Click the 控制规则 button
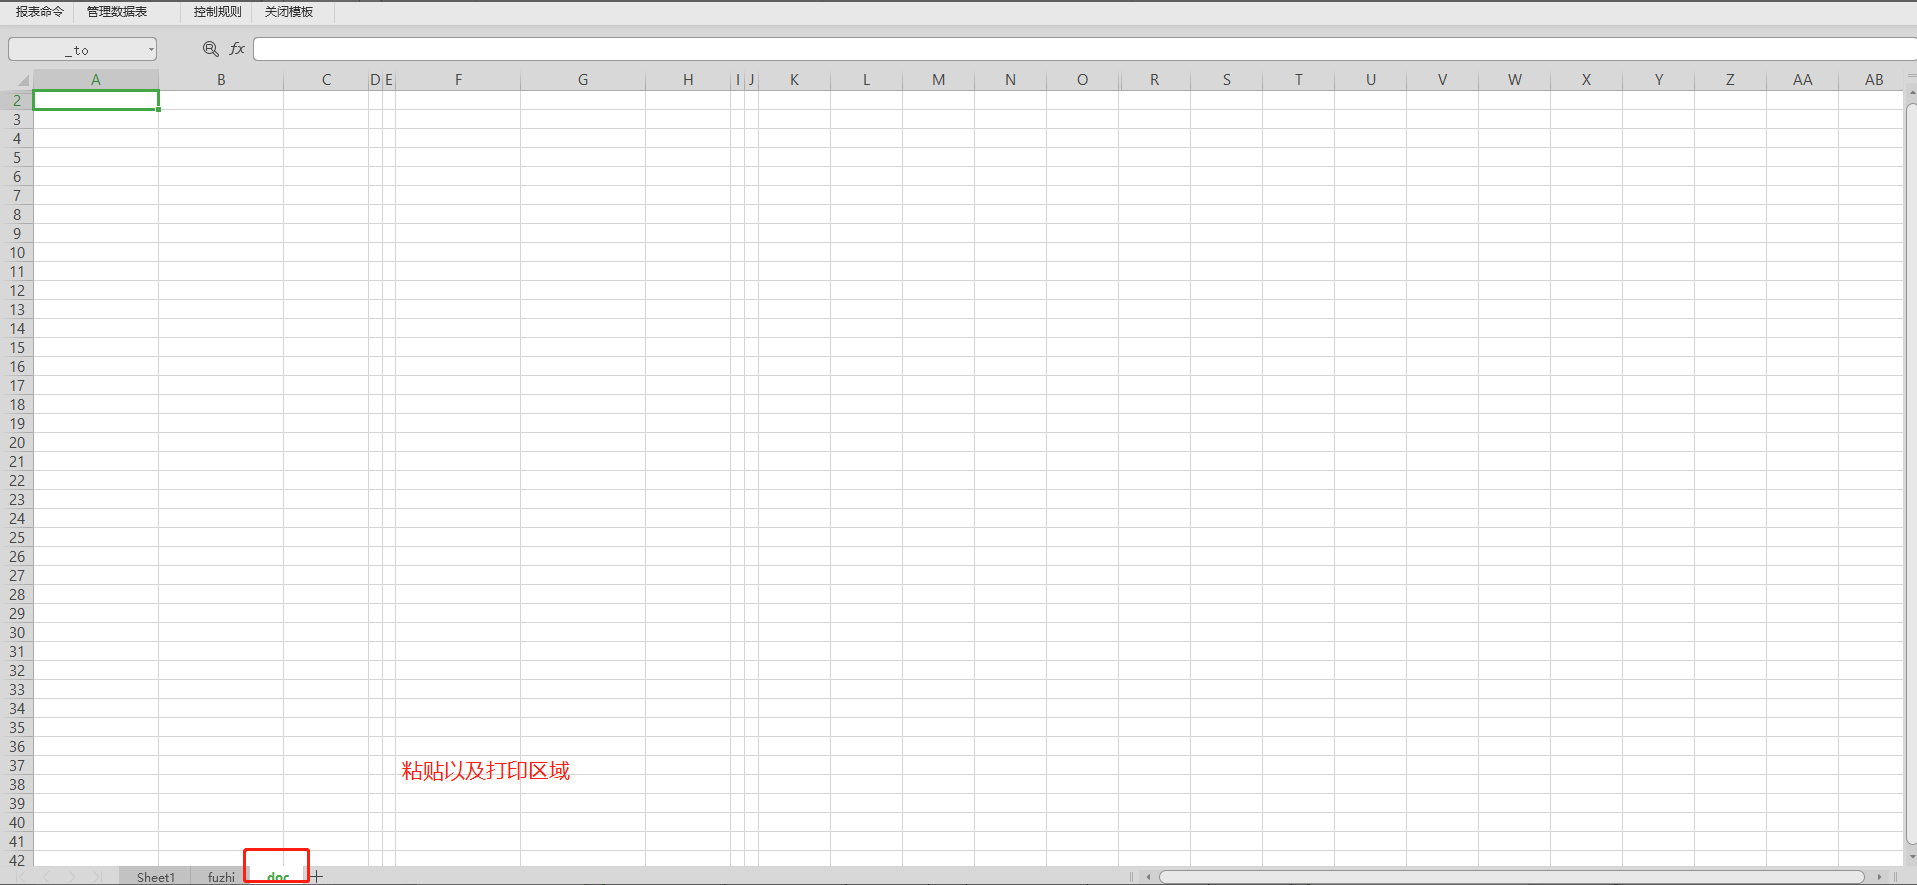Image resolution: width=1917 pixels, height=885 pixels. (x=217, y=12)
